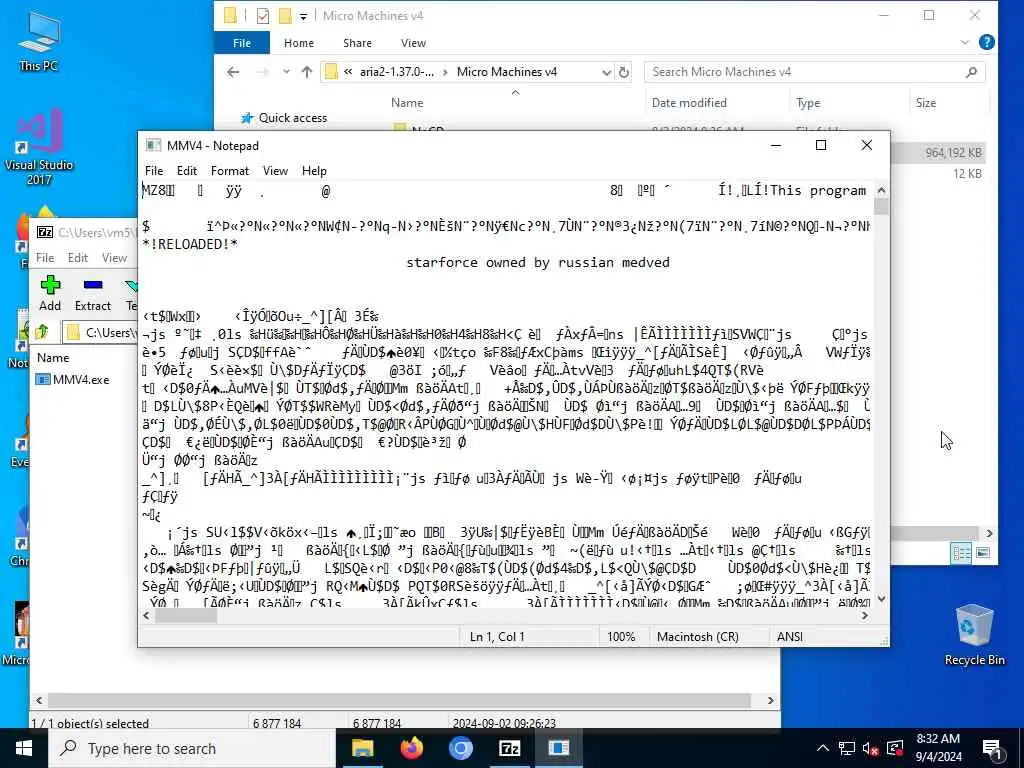The height and width of the screenshot is (768, 1024).
Task: Open Visual Studio 2017 desktop shortcut
Action: [x=39, y=147]
